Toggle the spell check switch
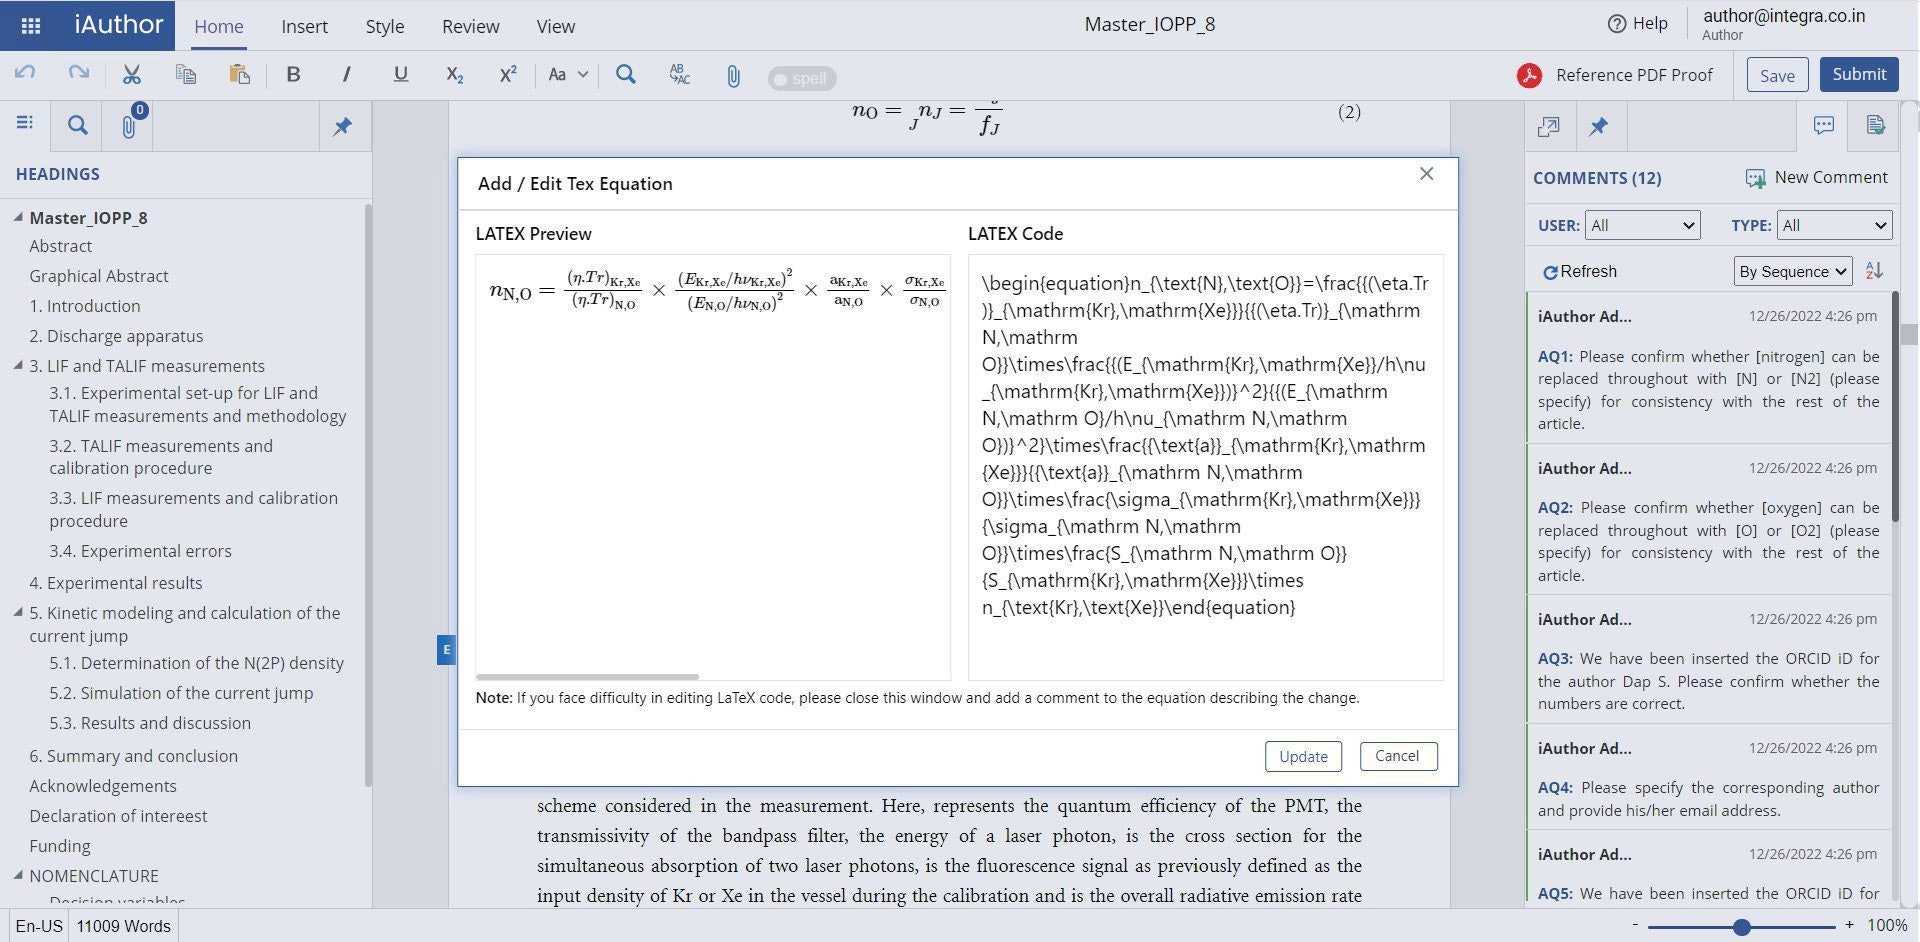The height and width of the screenshot is (942, 1920). pos(802,78)
